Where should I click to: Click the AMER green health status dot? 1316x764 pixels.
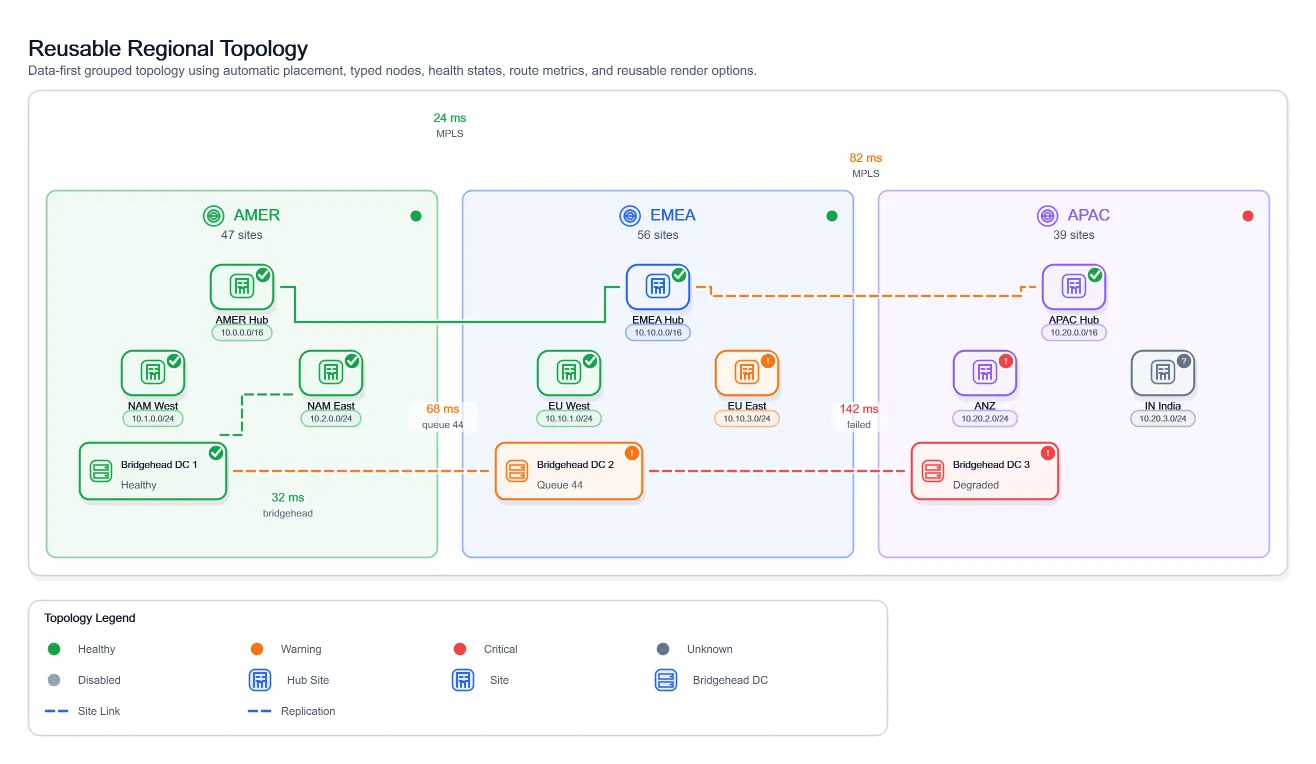pos(416,216)
